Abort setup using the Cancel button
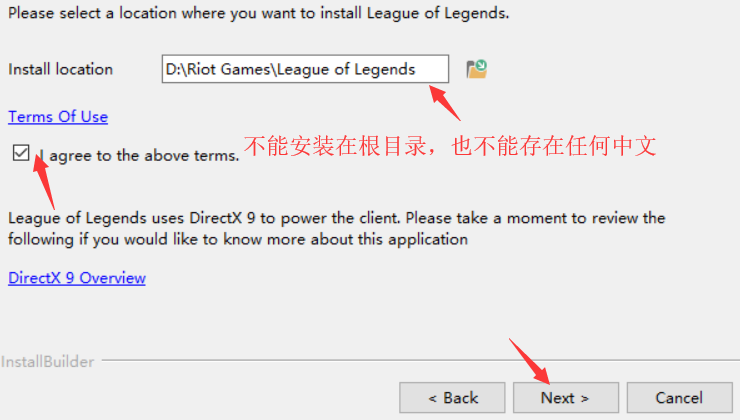 point(680,398)
